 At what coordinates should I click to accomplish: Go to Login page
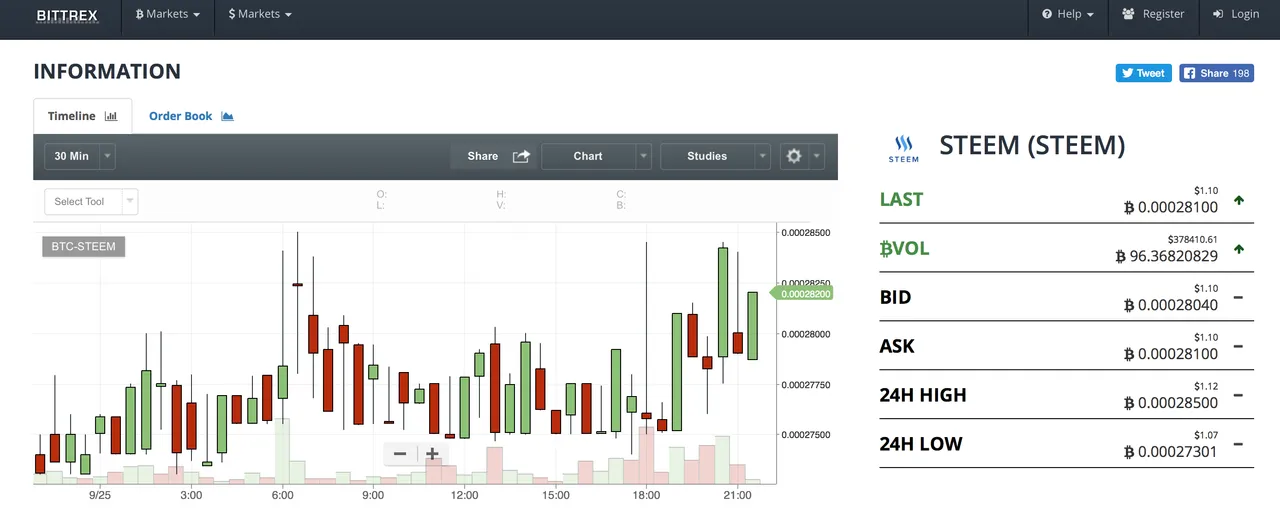point(1236,14)
